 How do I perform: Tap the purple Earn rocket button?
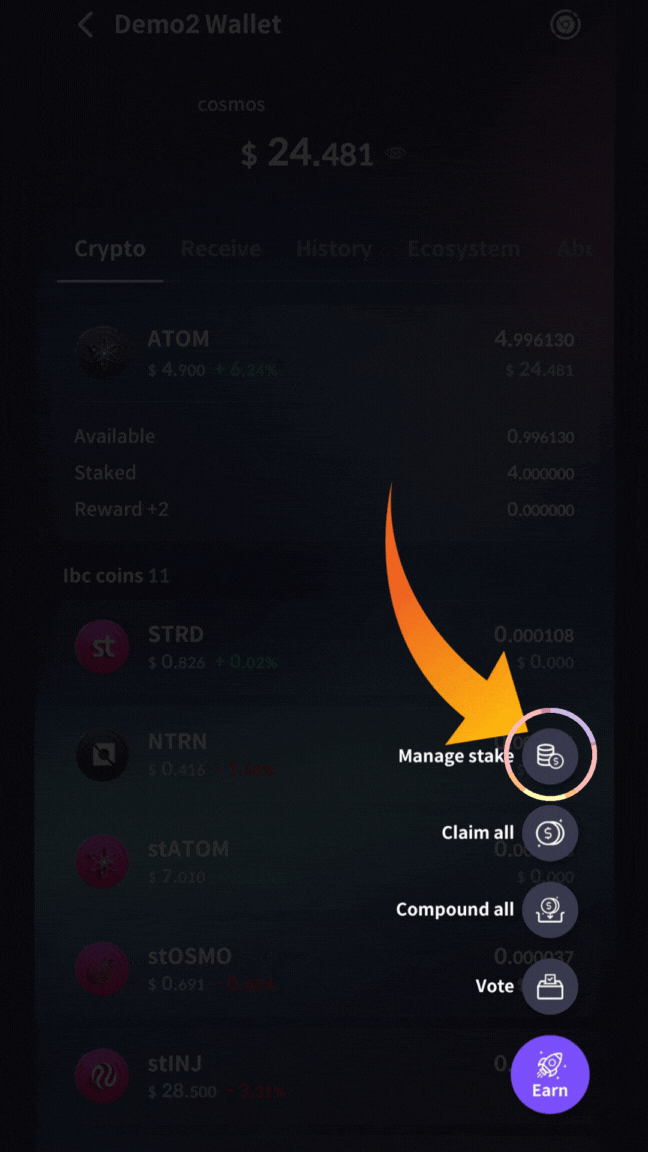tap(550, 1074)
